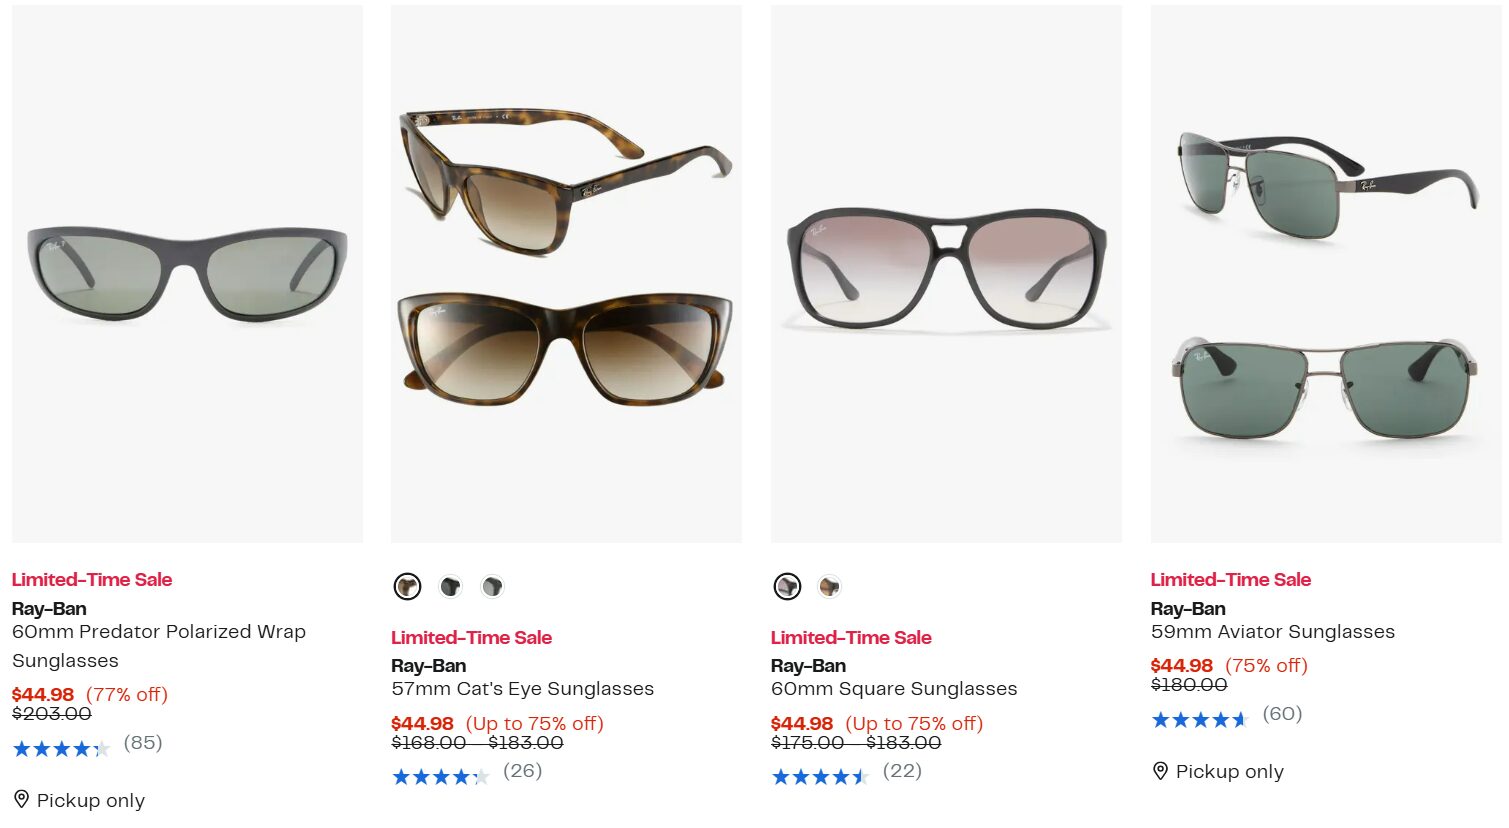
Task: Click star rating of Square Sunglasses
Action: point(820,777)
